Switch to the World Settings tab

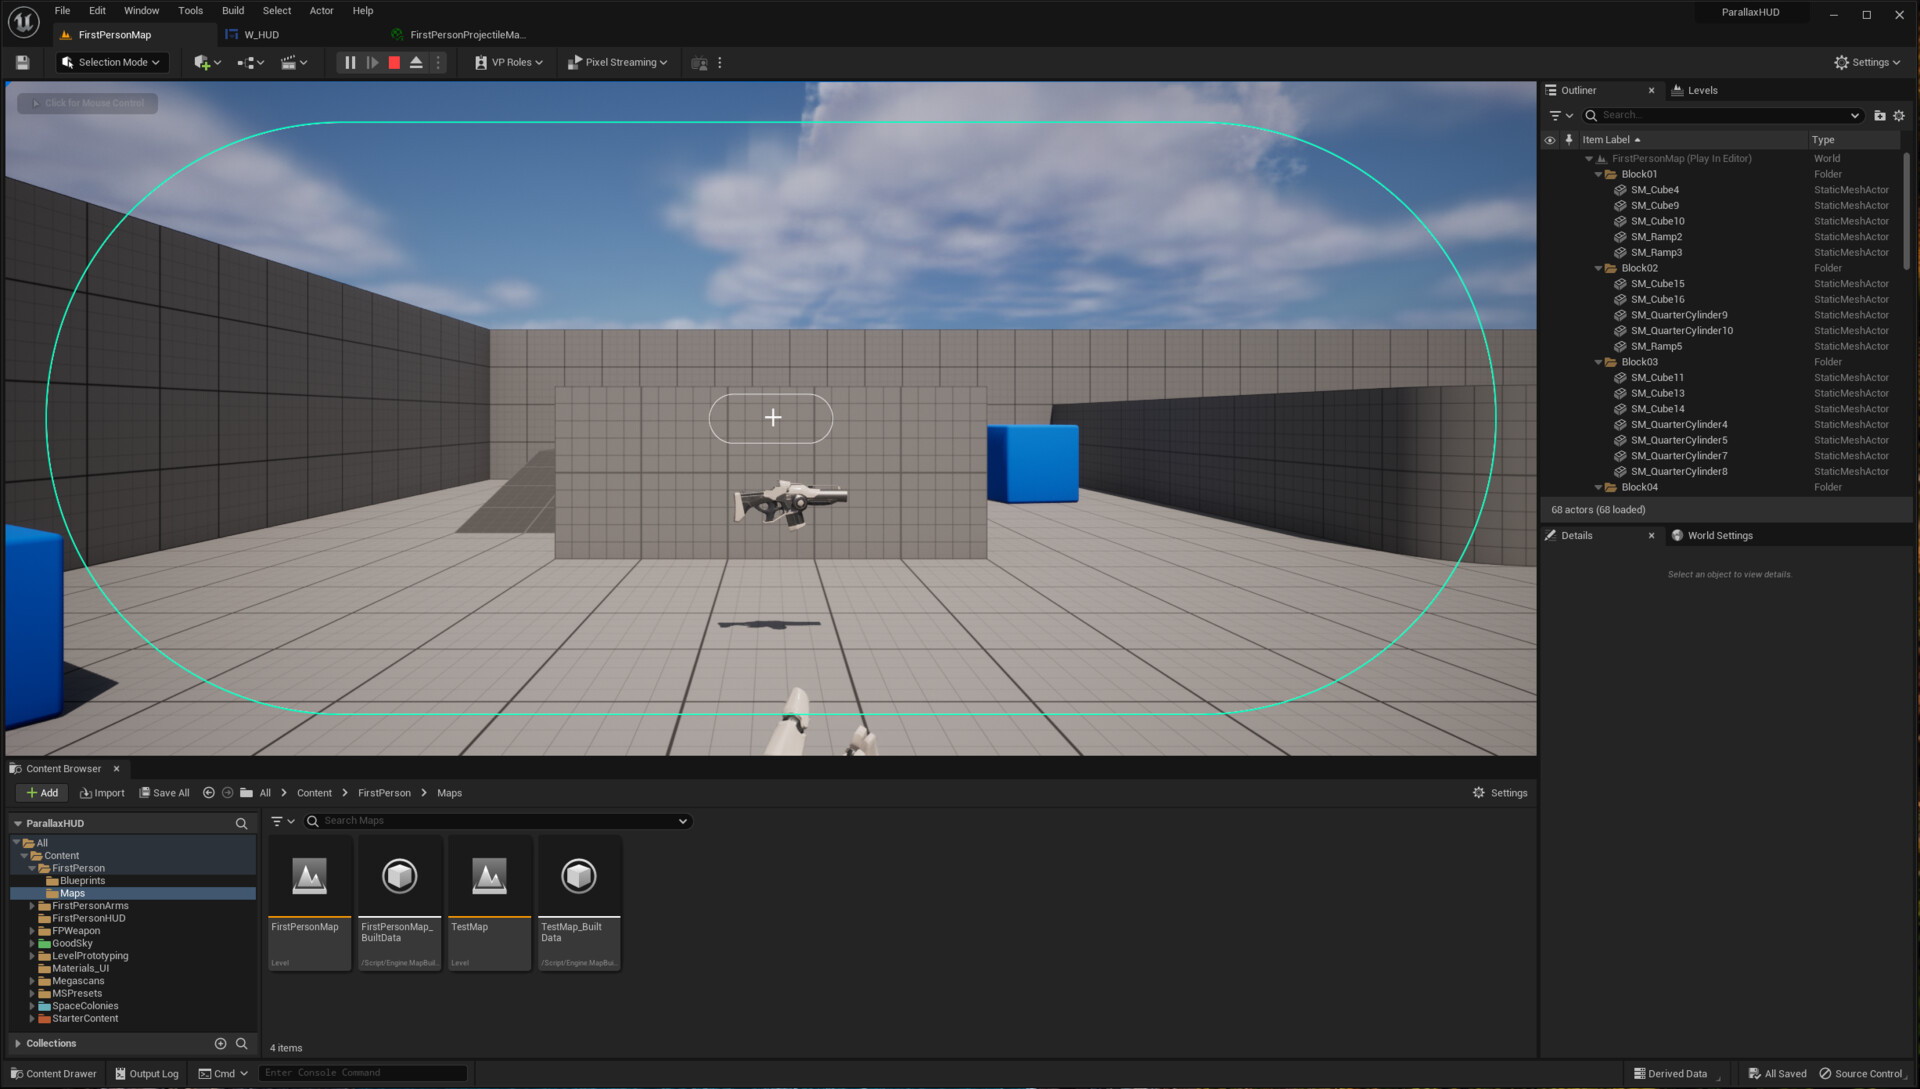(x=1719, y=535)
